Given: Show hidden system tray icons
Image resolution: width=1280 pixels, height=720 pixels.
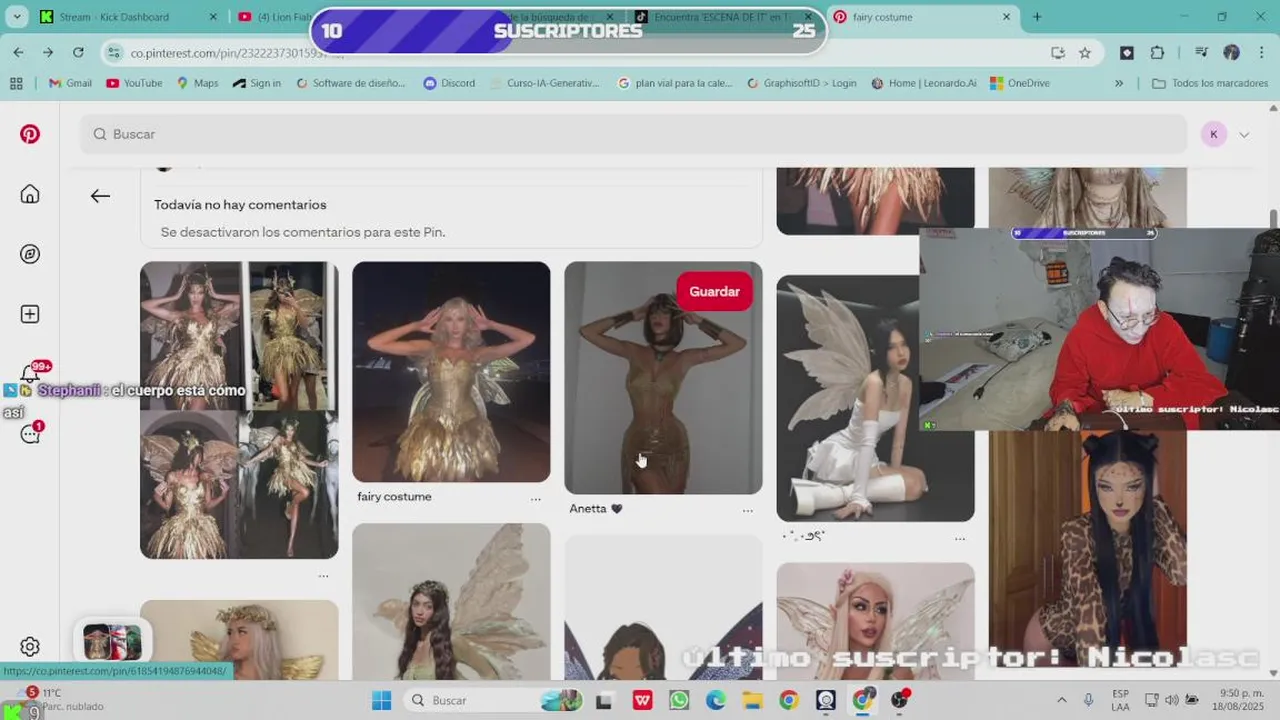Looking at the screenshot, I should point(1061,700).
